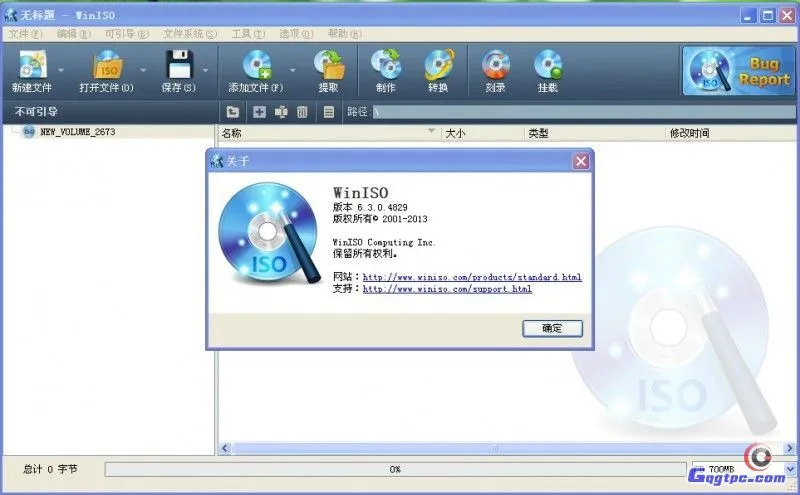Screen dimensions: 800x495
Task: Click the 不可引导 boot status label
Action: (x=36, y=112)
